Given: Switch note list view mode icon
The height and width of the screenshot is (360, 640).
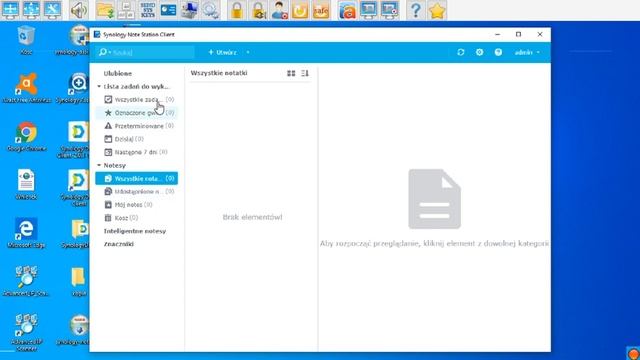Looking at the screenshot, I should click(291, 73).
